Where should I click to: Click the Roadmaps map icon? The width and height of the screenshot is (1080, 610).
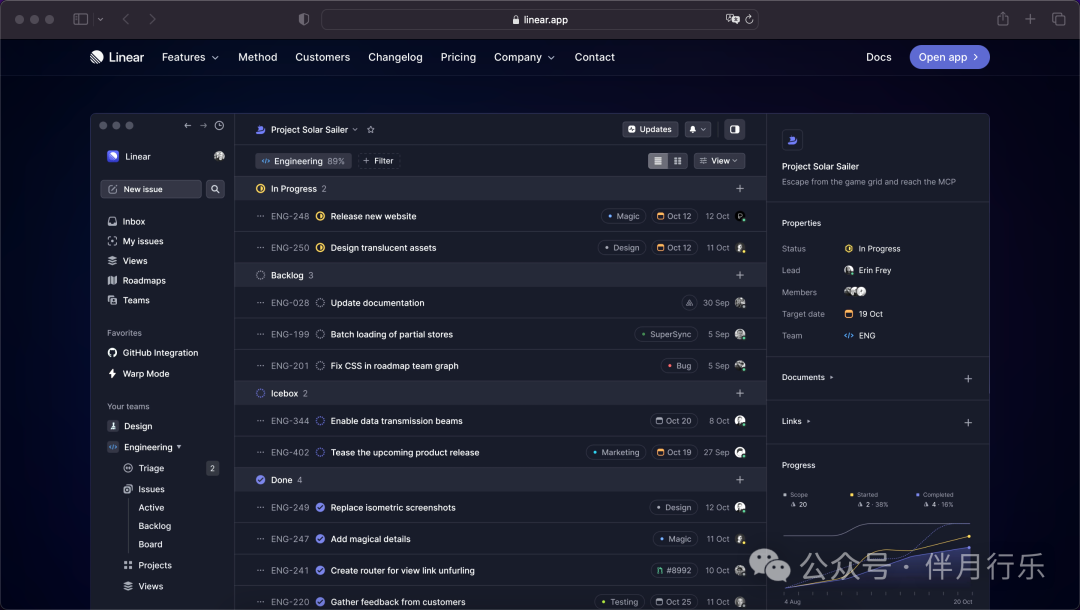[112, 280]
